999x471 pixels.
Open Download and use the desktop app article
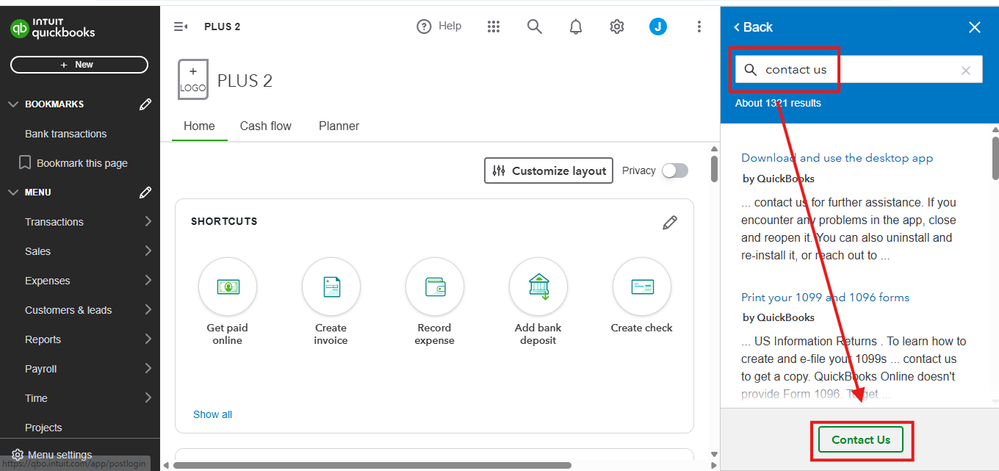tap(837, 158)
